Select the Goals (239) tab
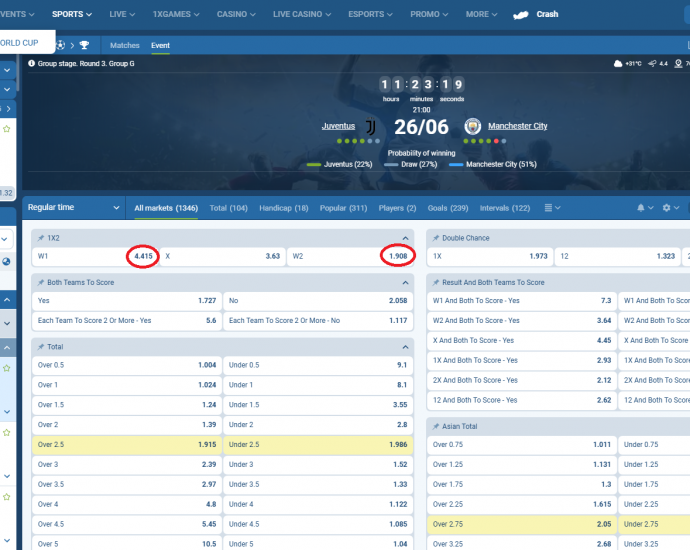690x550 pixels. pos(448,208)
